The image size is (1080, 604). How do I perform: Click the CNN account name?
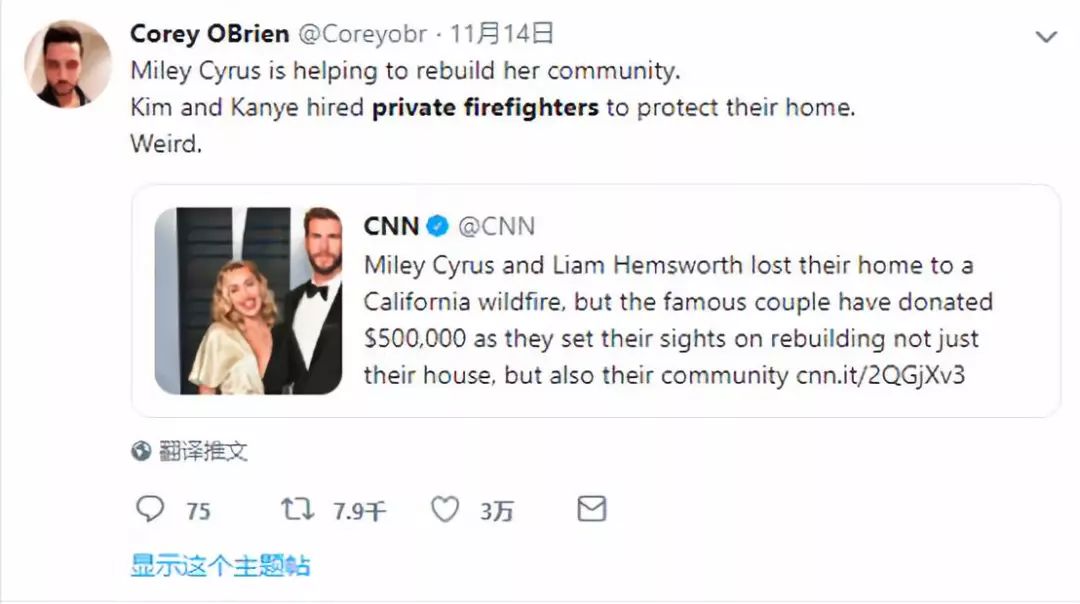pyautogui.click(x=391, y=226)
